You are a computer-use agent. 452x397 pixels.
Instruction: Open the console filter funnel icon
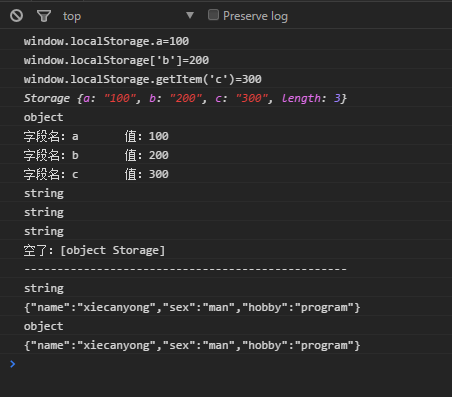[44, 16]
